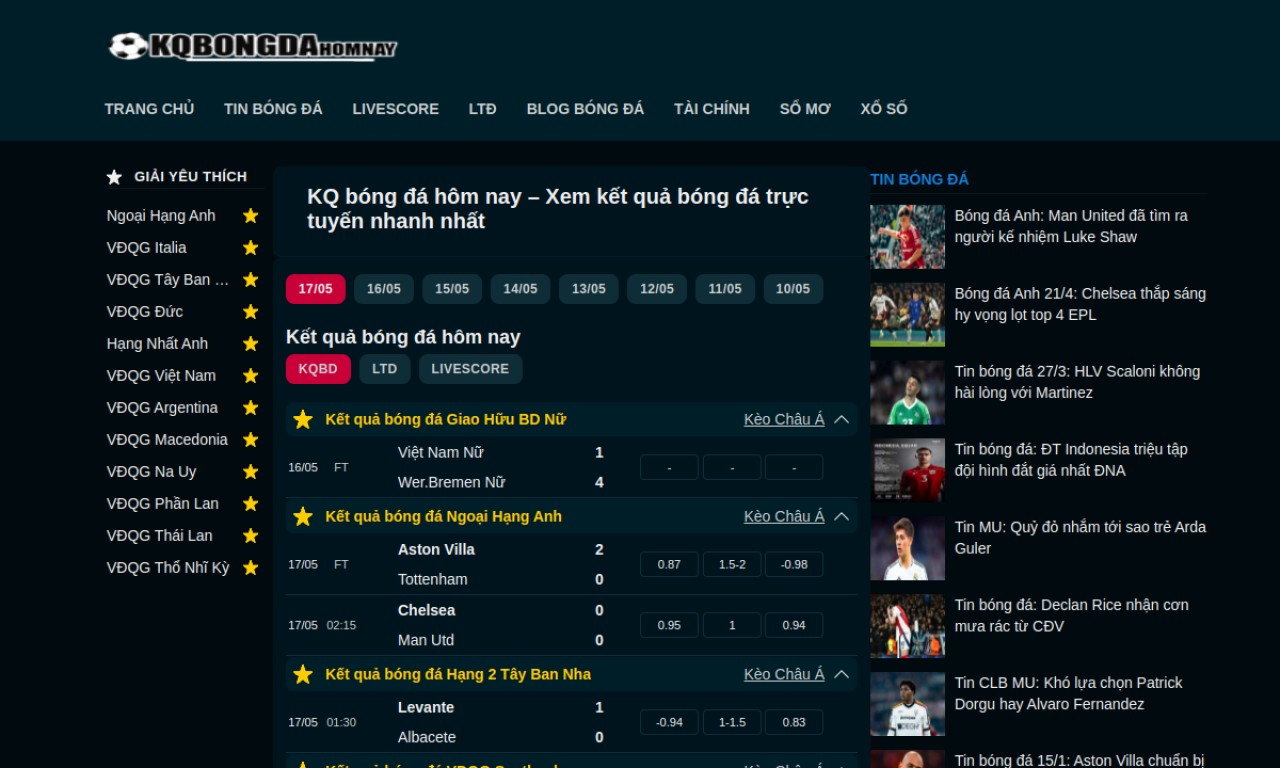1280x768 pixels.
Task: Open thumbnail for Chelsea top 4 EPL article
Action: coord(907,315)
